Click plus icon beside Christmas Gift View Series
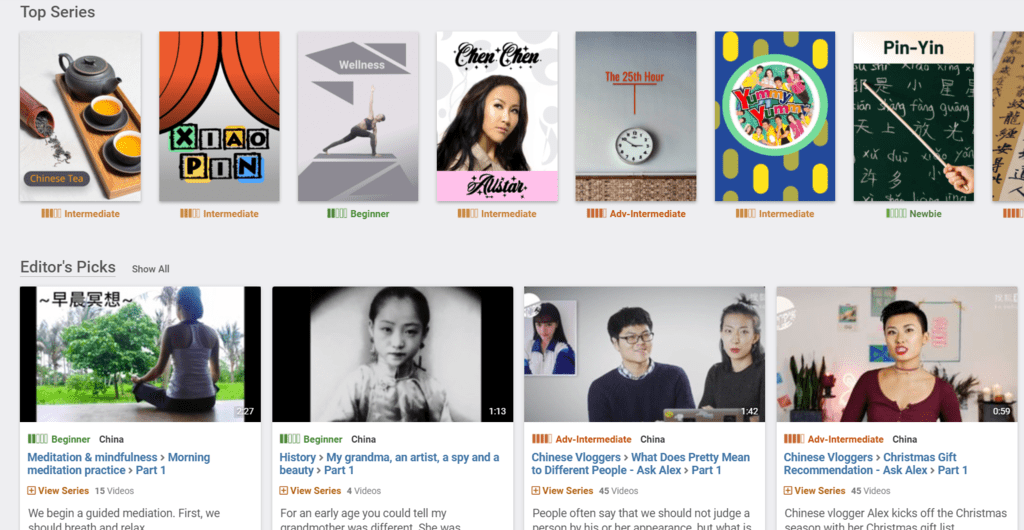This screenshot has height=530, width=1024. pyautogui.click(x=788, y=490)
